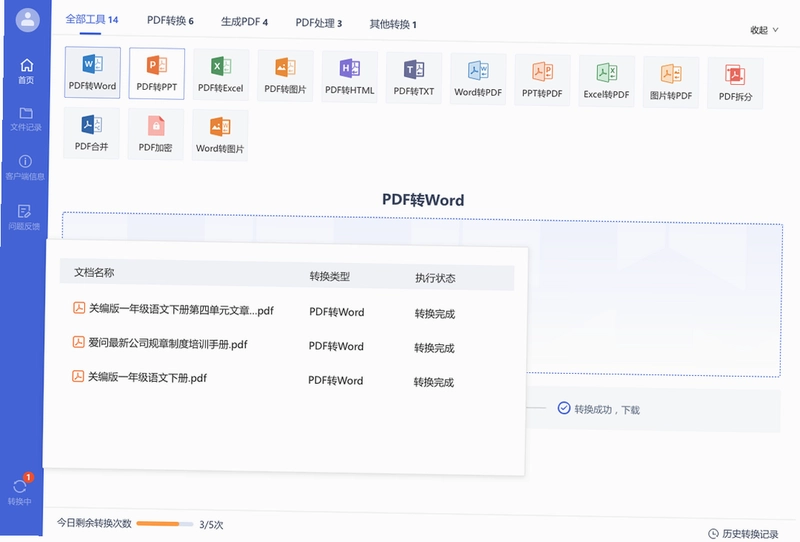Select the PDF加密 tool

(x=156, y=134)
